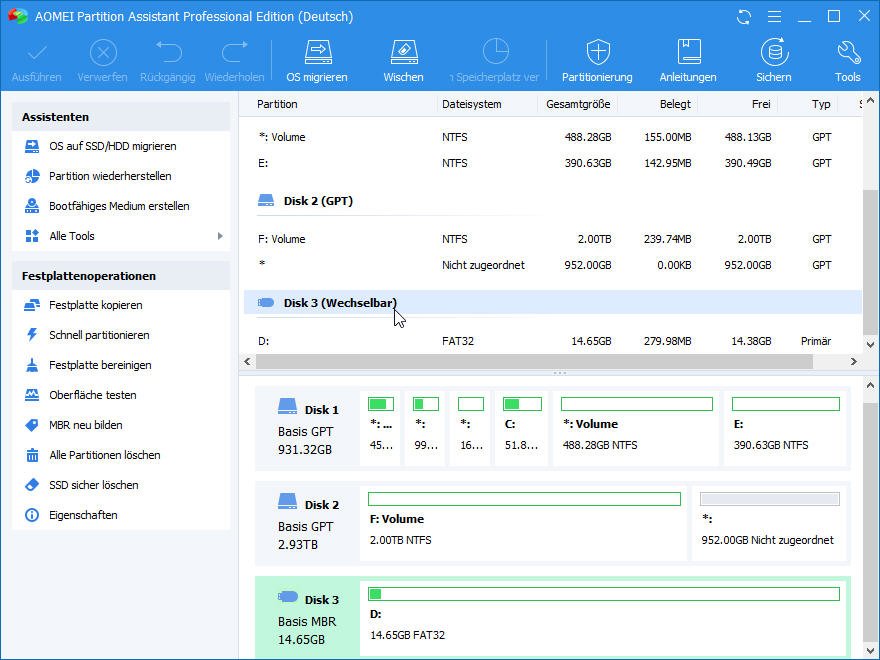
Task: Open the Partitionierung shield icon
Action: point(597,53)
